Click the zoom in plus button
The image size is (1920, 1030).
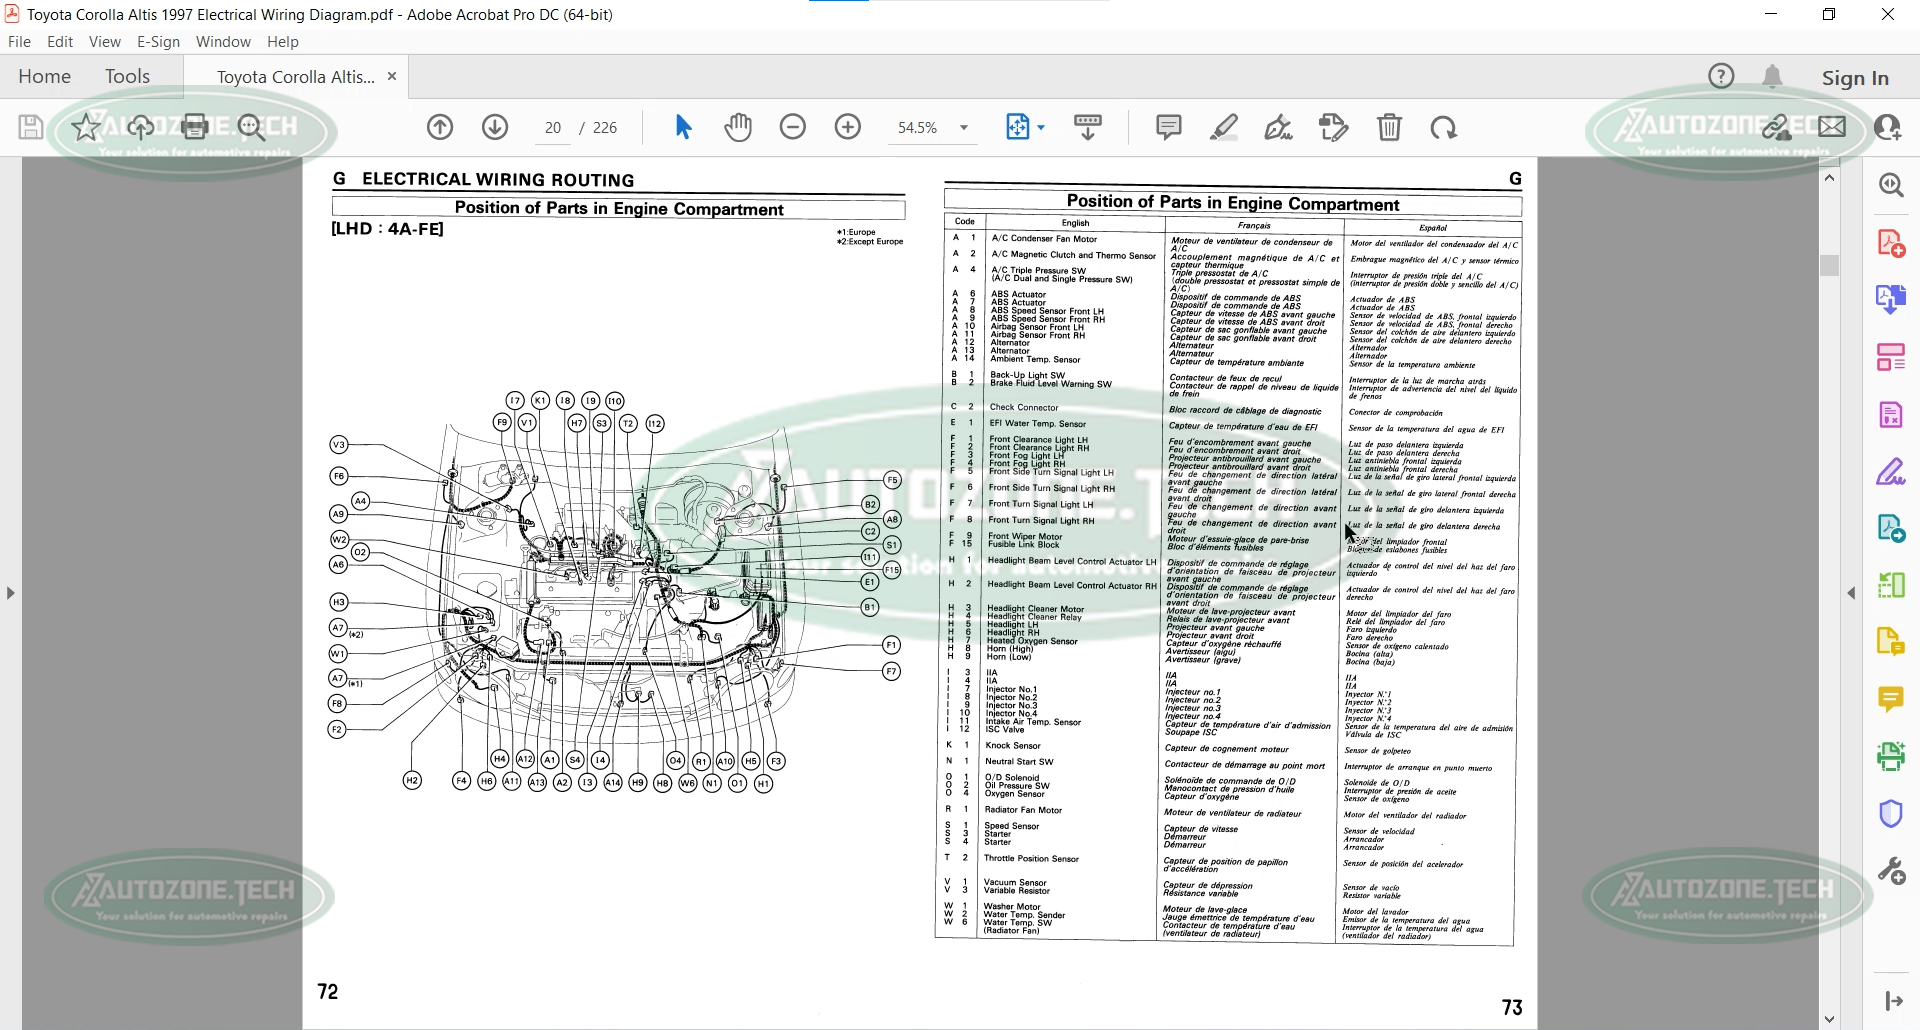pyautogui.click(x=848, y=127)
